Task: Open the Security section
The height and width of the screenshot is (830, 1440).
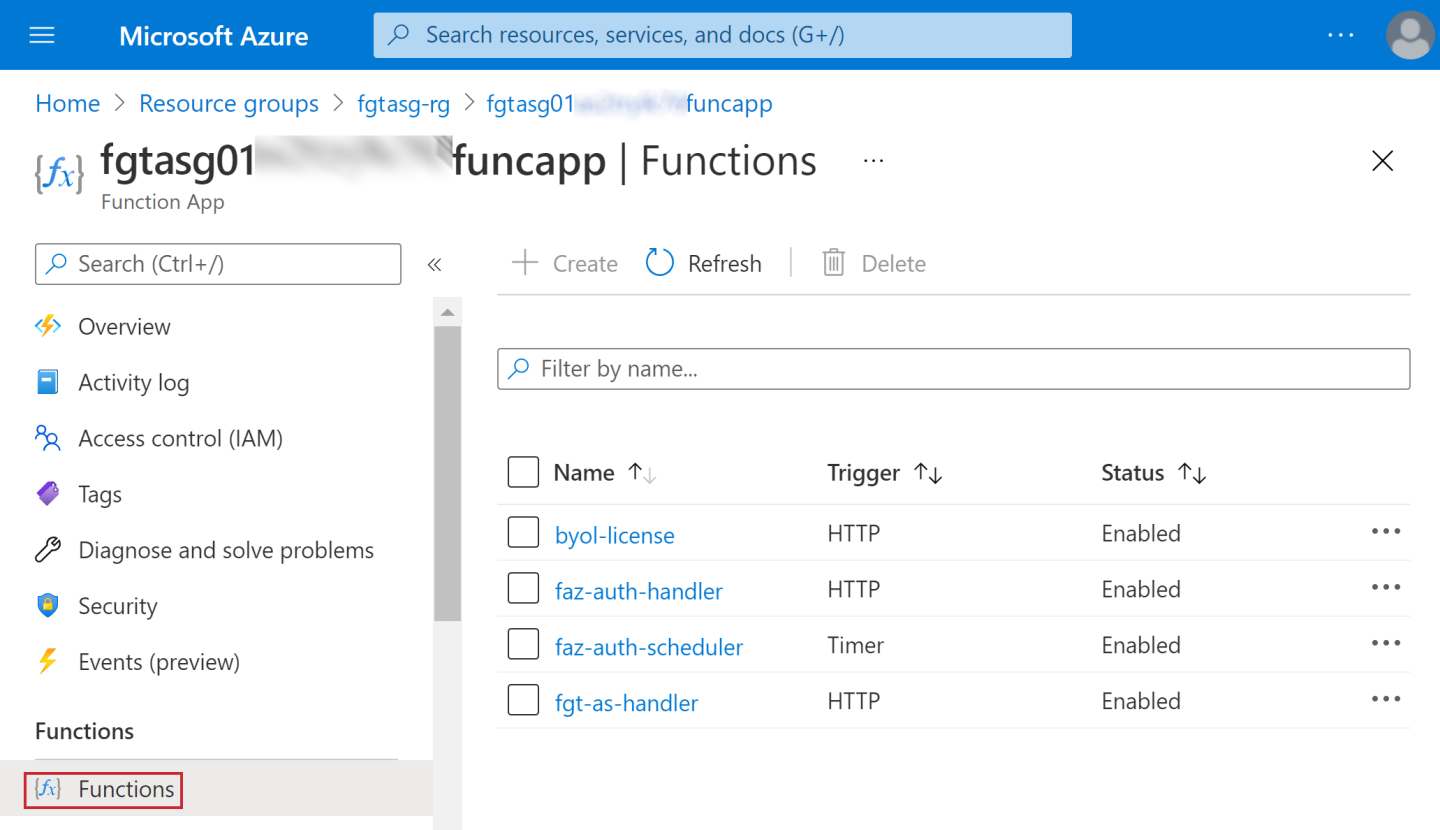Action: [117, 605]
